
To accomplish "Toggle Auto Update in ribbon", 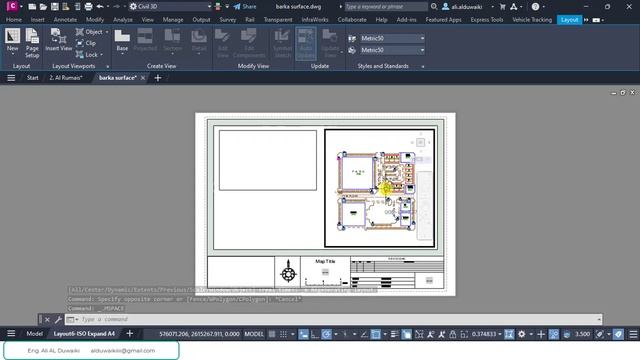I will click(x=306, y=43).
